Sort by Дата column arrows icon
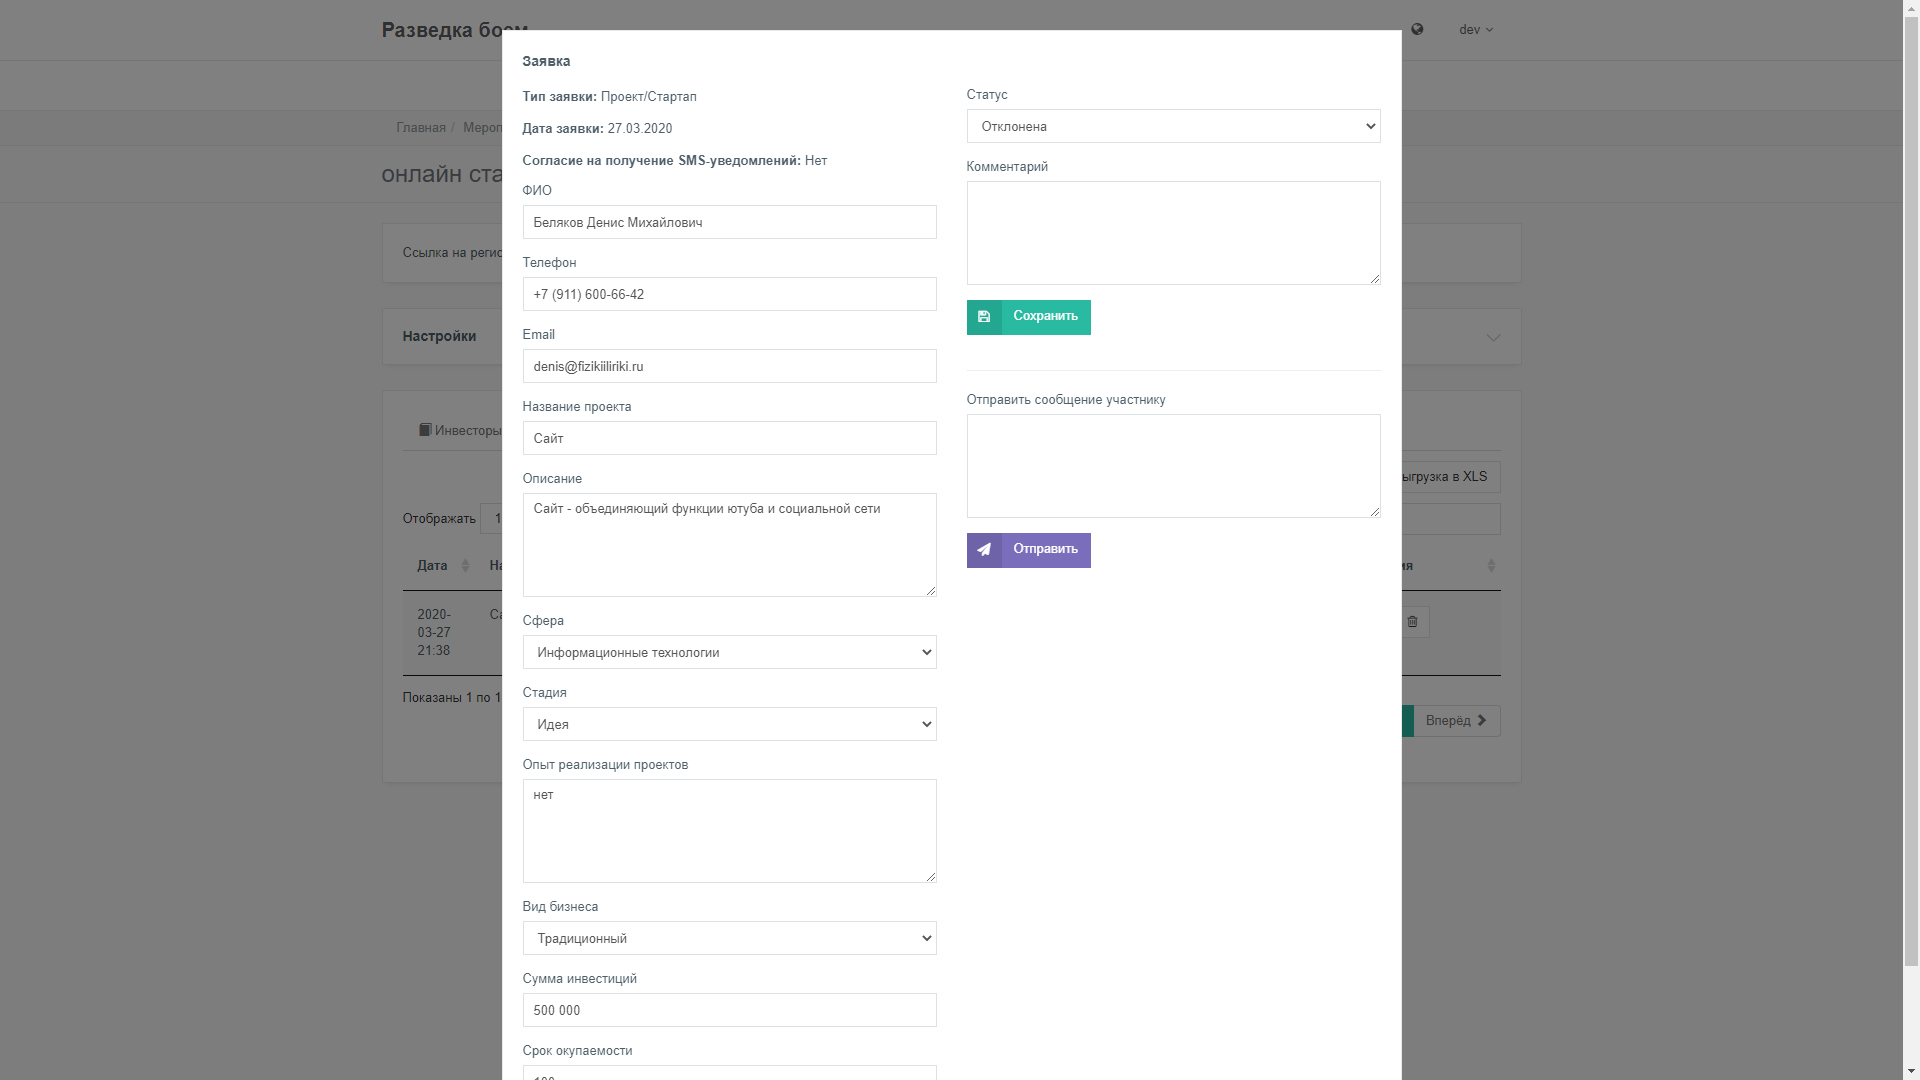1920x1080 pixels. tap(465, 566)
